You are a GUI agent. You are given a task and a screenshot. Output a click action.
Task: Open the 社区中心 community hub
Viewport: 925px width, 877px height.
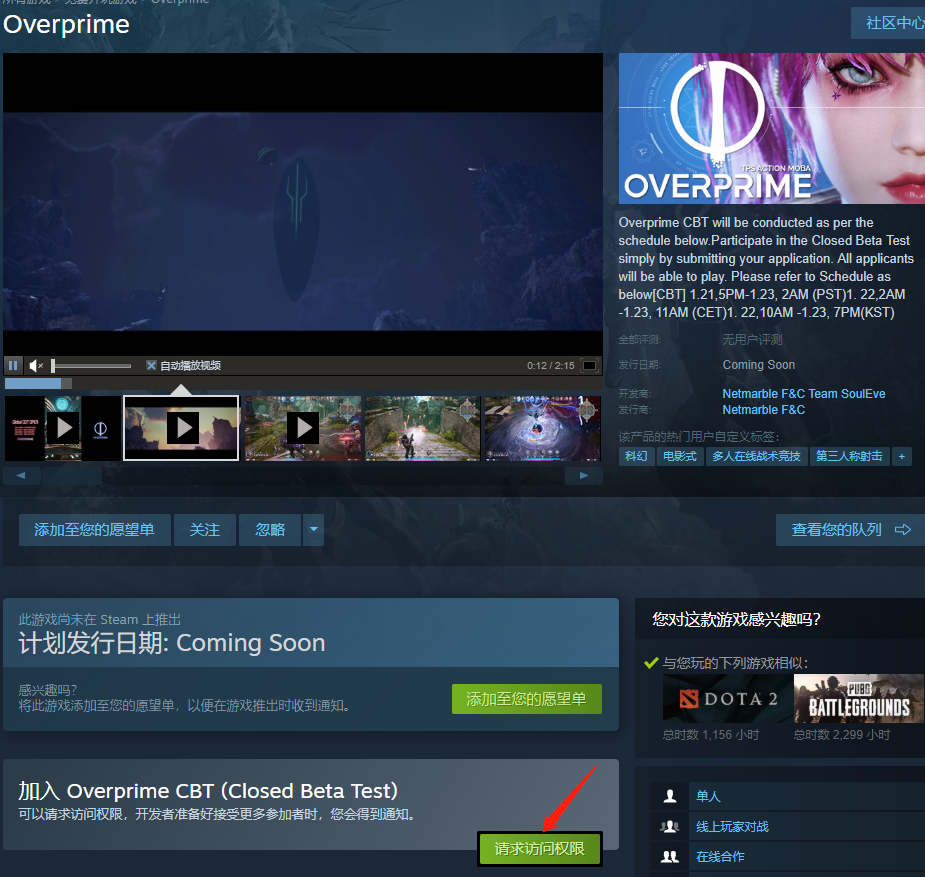click(x=888, y=23)
